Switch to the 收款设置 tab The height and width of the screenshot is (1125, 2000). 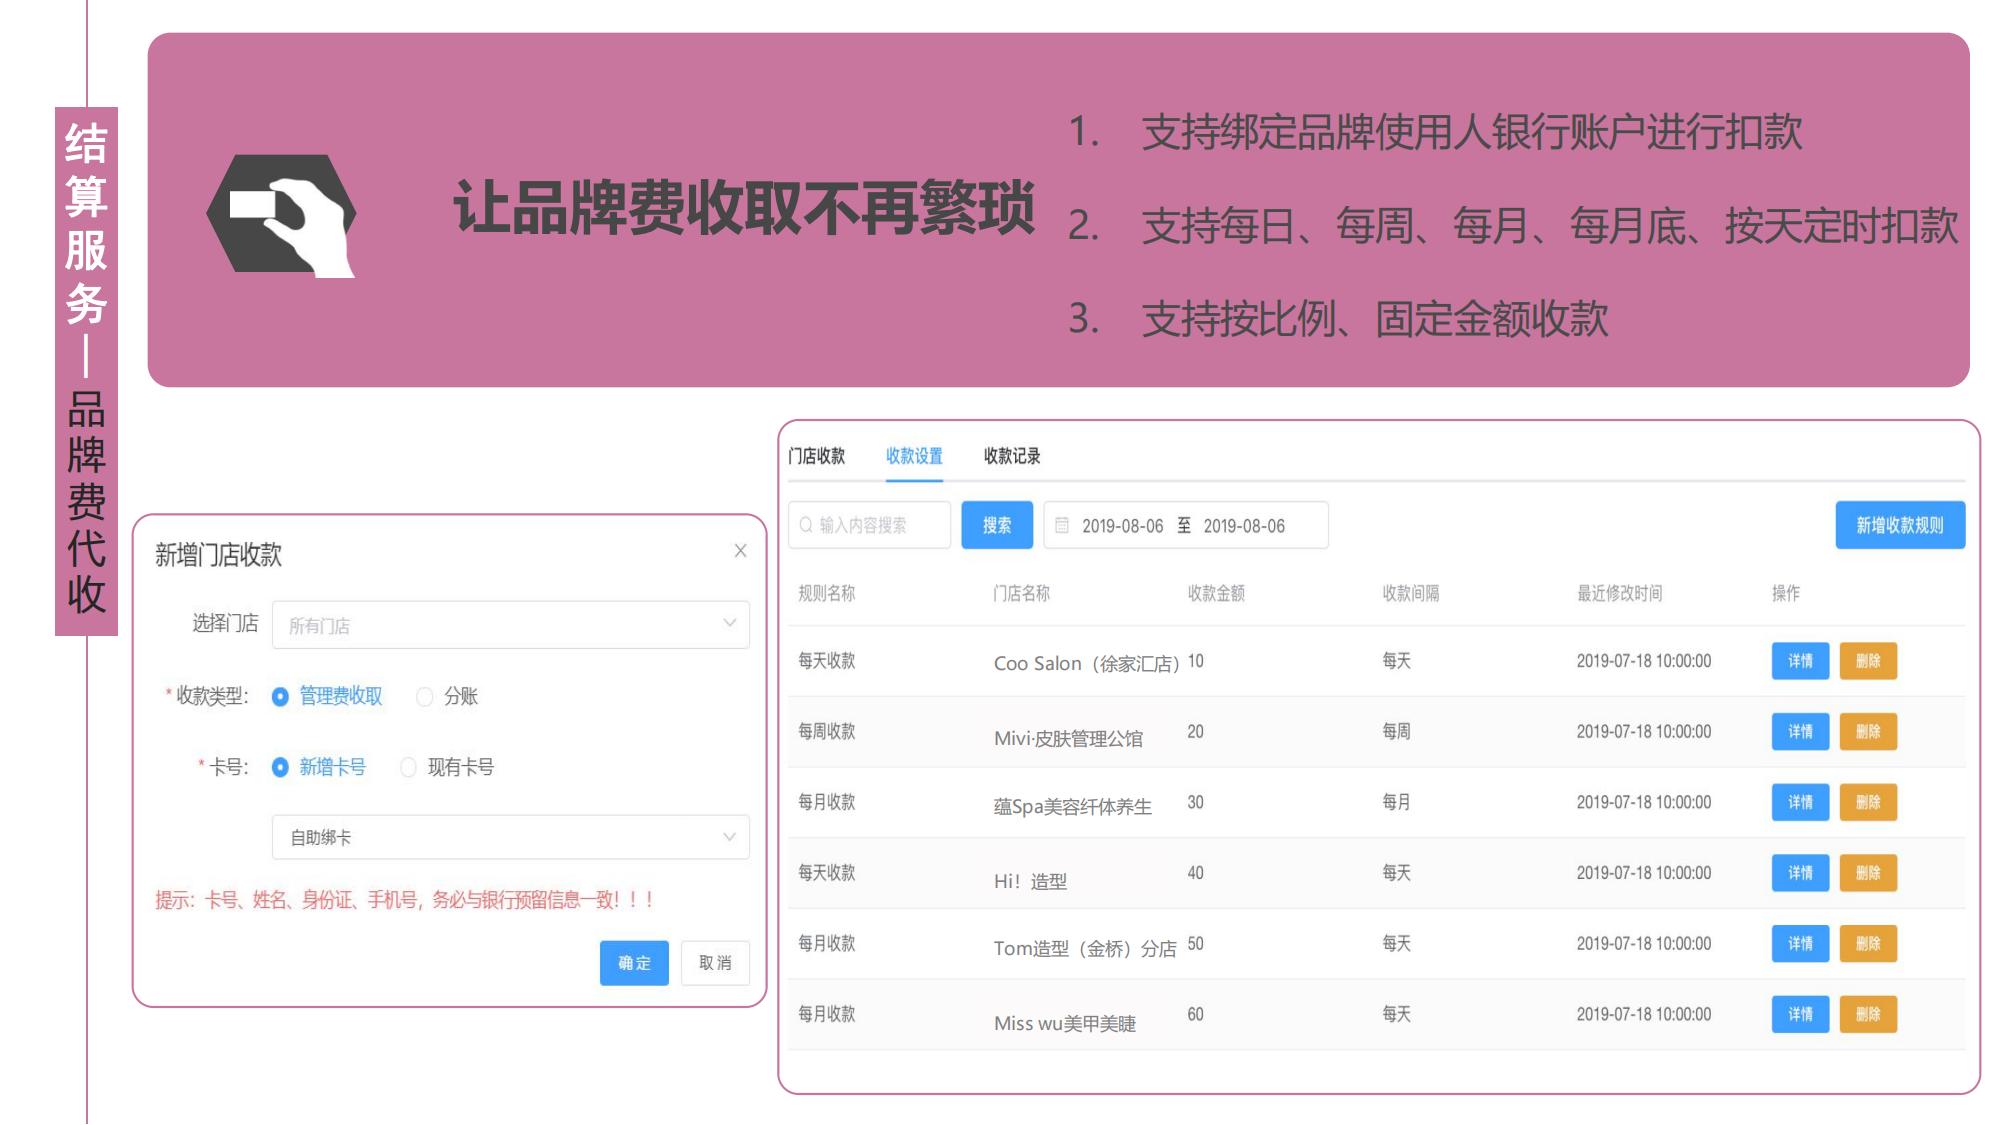tap(914, 456)
